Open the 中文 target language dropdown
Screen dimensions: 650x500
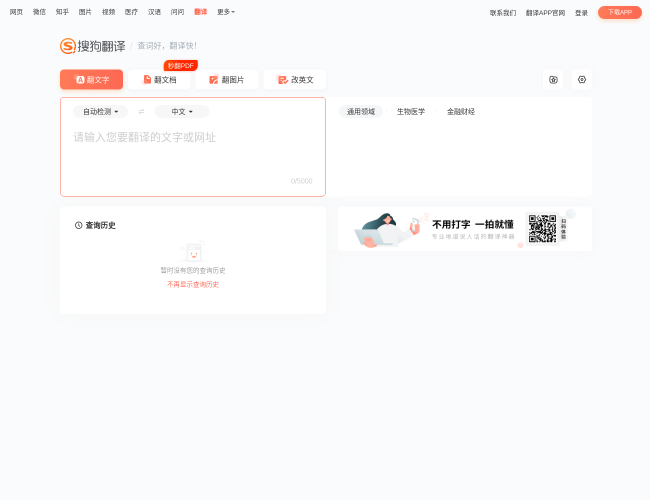(x=182, y=112)
